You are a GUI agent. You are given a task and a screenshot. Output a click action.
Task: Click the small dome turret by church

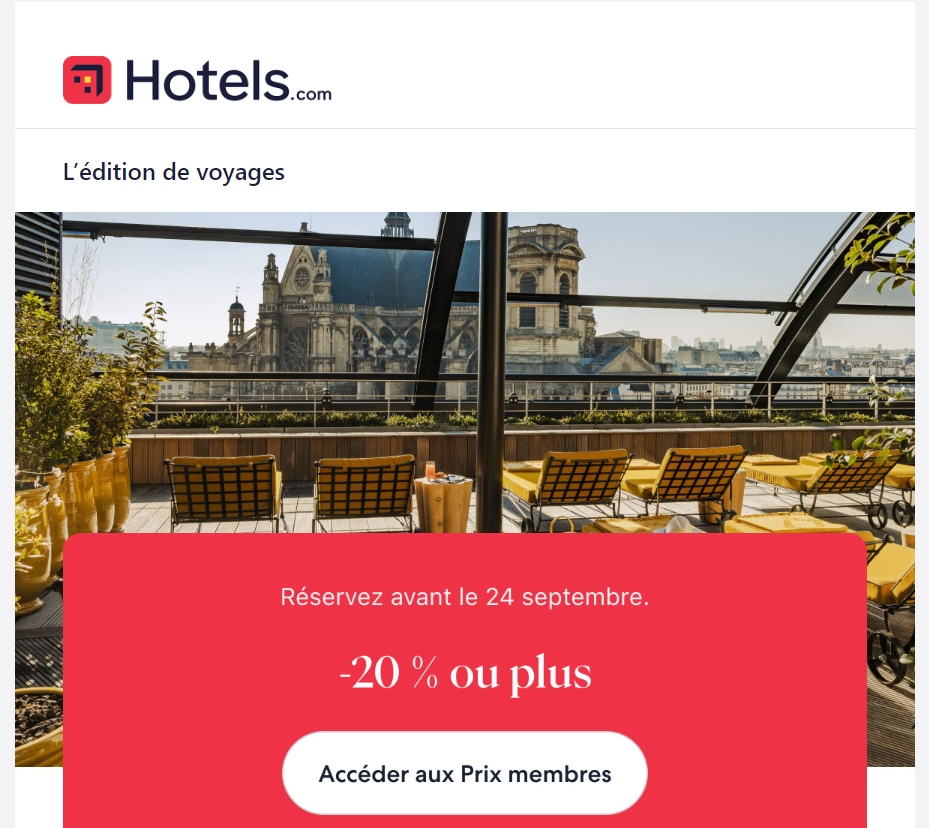pos(236,319)
